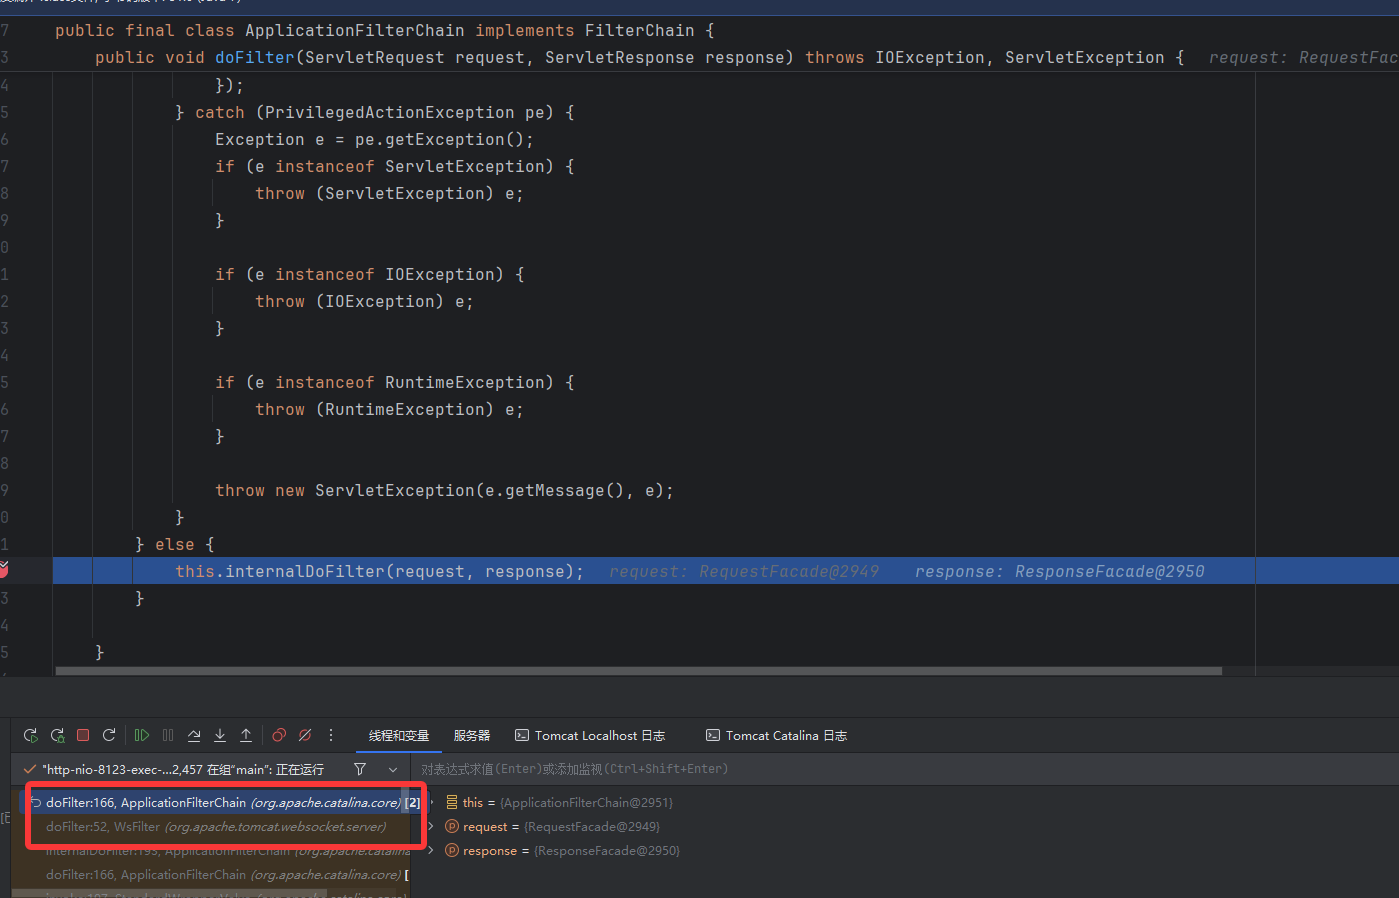
Task: Click the Step Over icon
Action: pyautogui.click(x=194, y=735)
